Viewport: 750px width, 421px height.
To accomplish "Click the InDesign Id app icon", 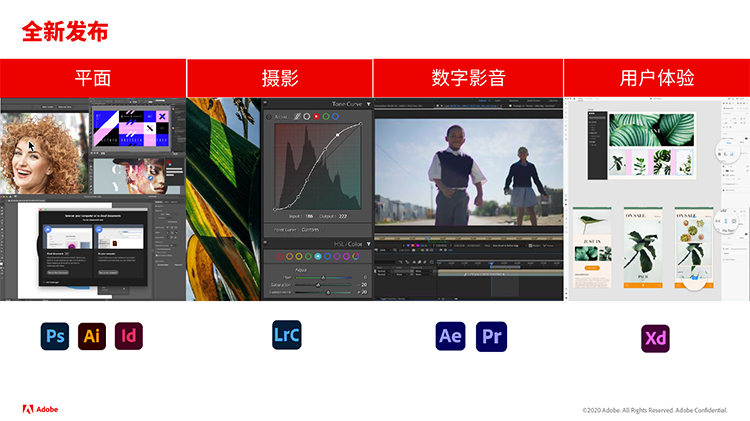I will 129,336.
